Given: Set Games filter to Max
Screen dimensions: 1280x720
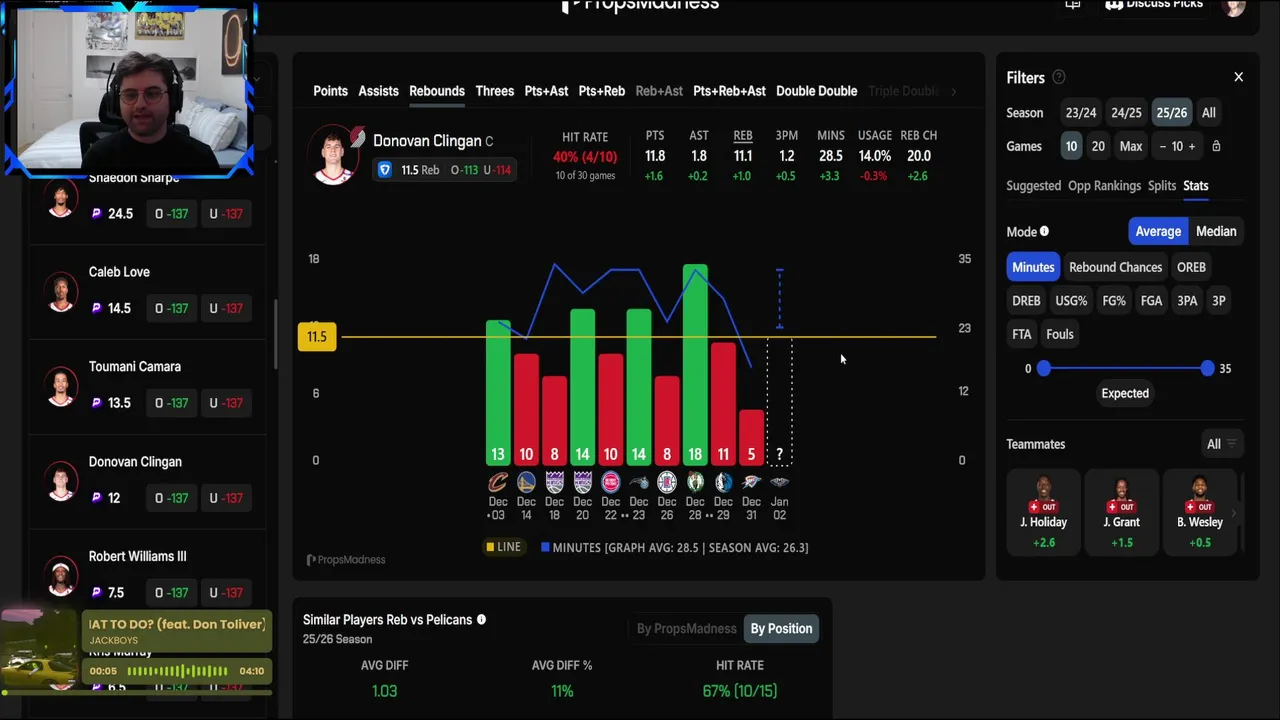Looking at the screenshot, I should click(x=1131, y=146).
